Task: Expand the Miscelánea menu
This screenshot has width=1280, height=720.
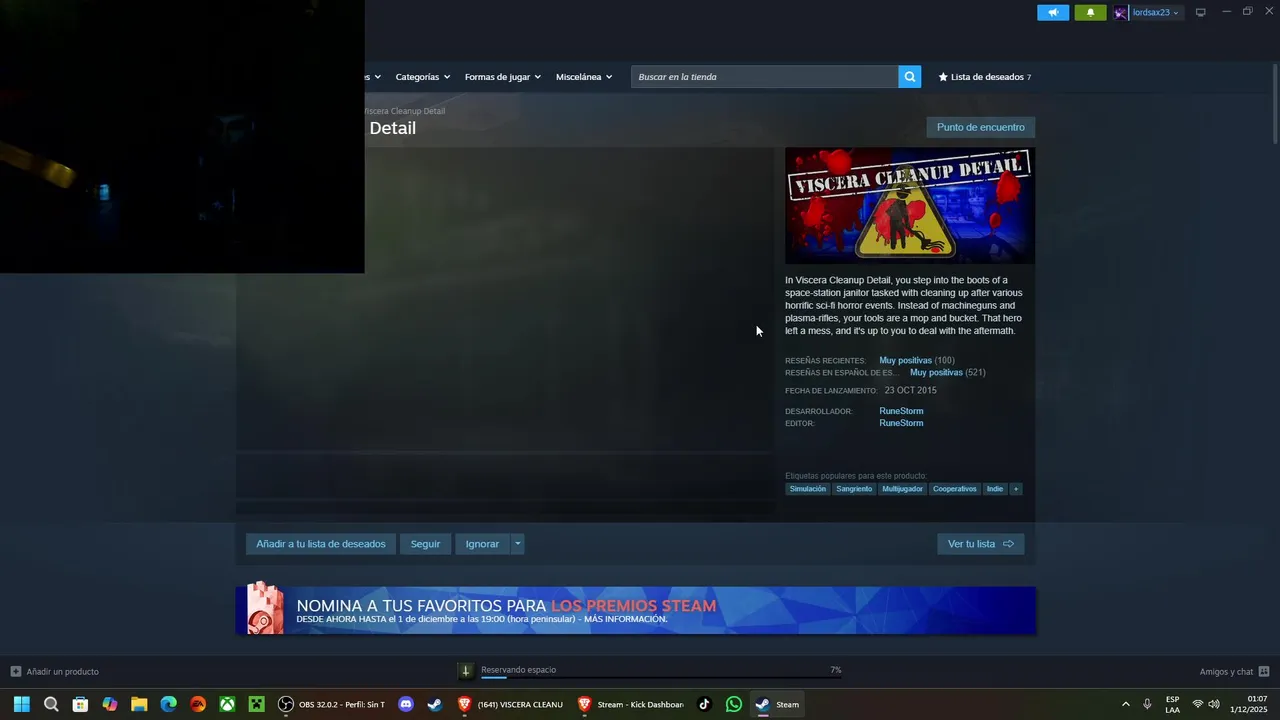Action: click(584, 77)
